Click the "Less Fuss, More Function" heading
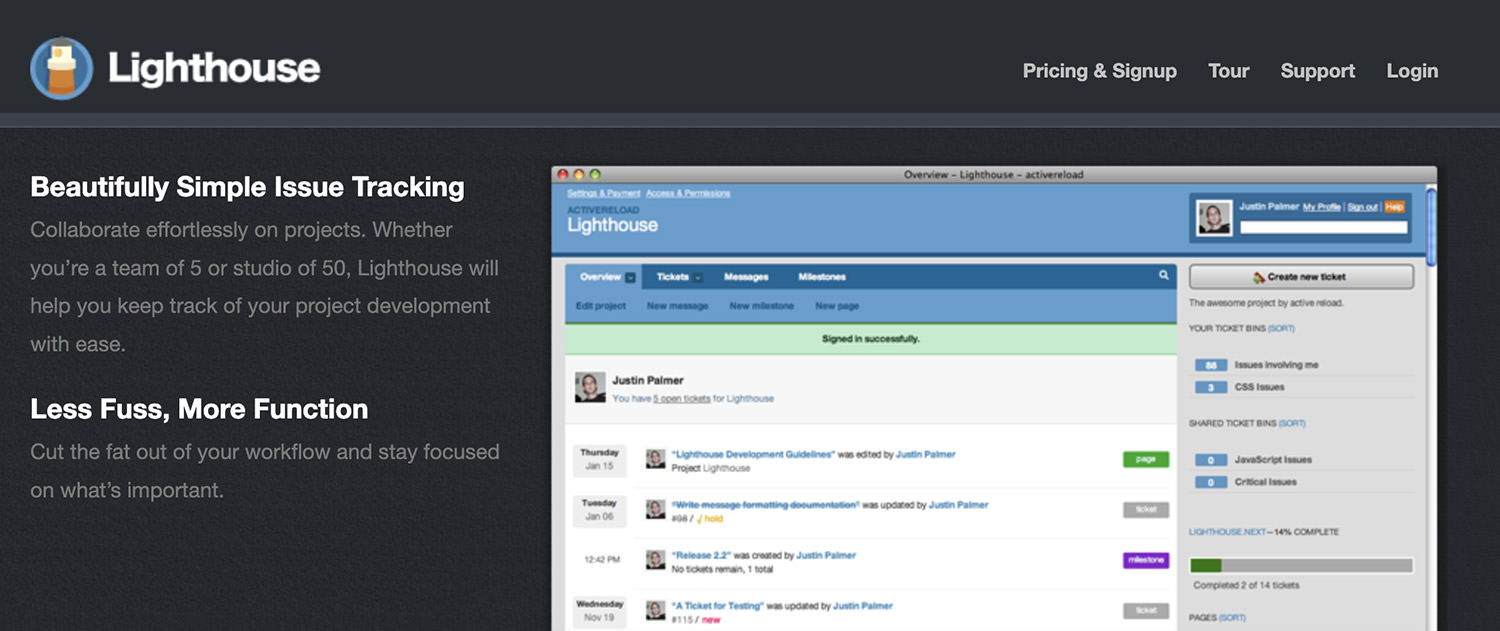Viewport: 1500px width, 631px height. [199, 409]
